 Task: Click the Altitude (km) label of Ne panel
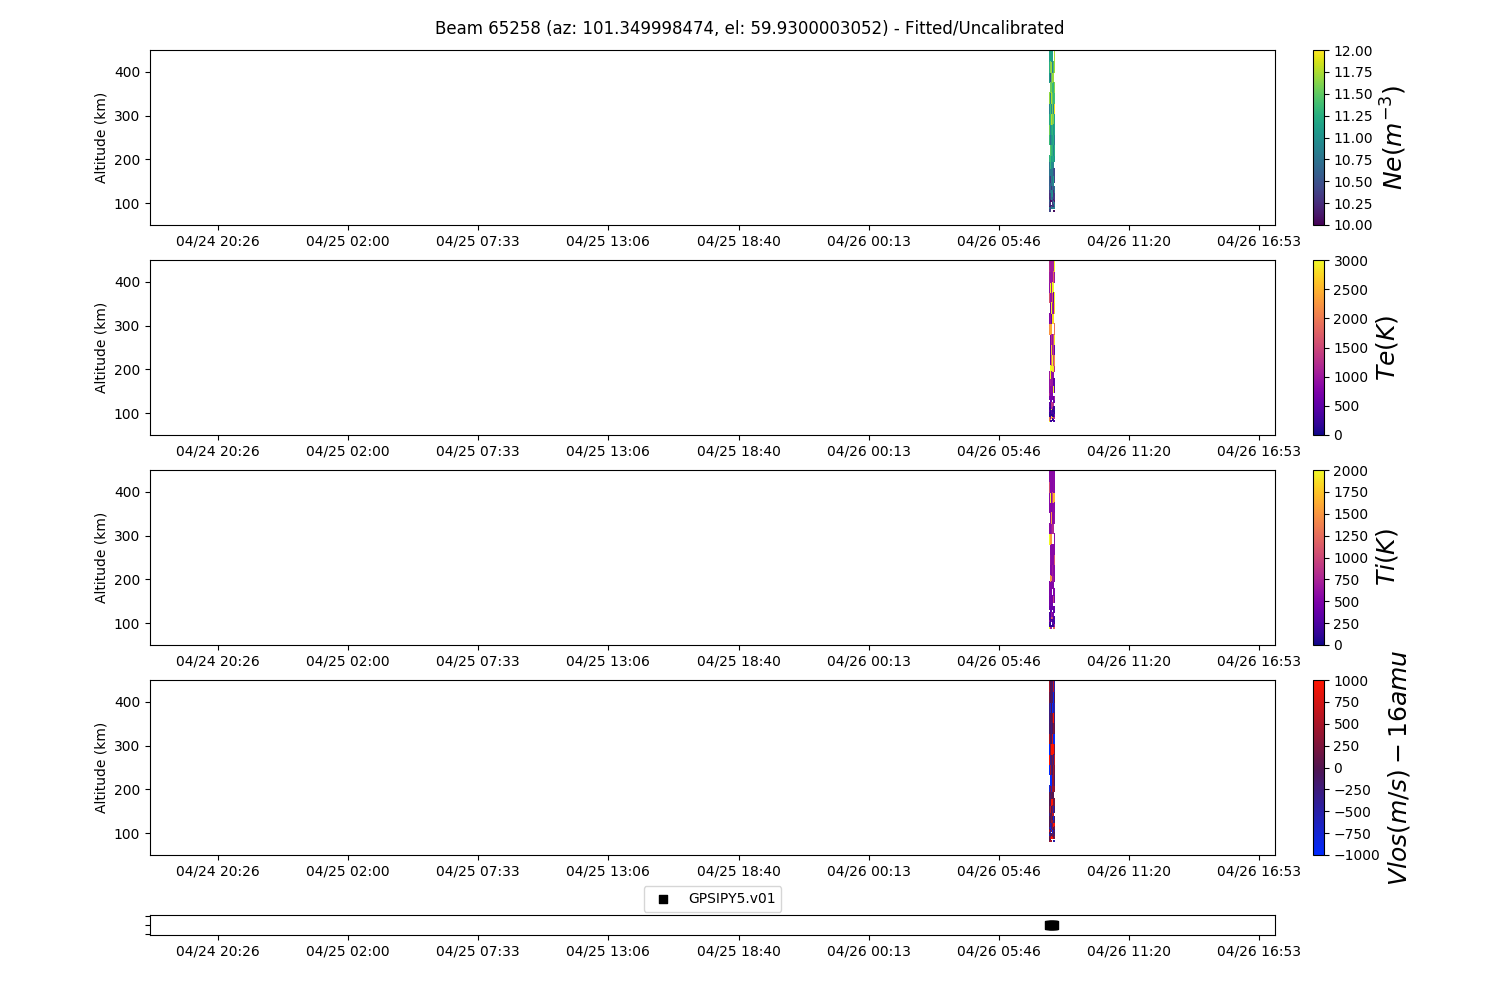100,138
